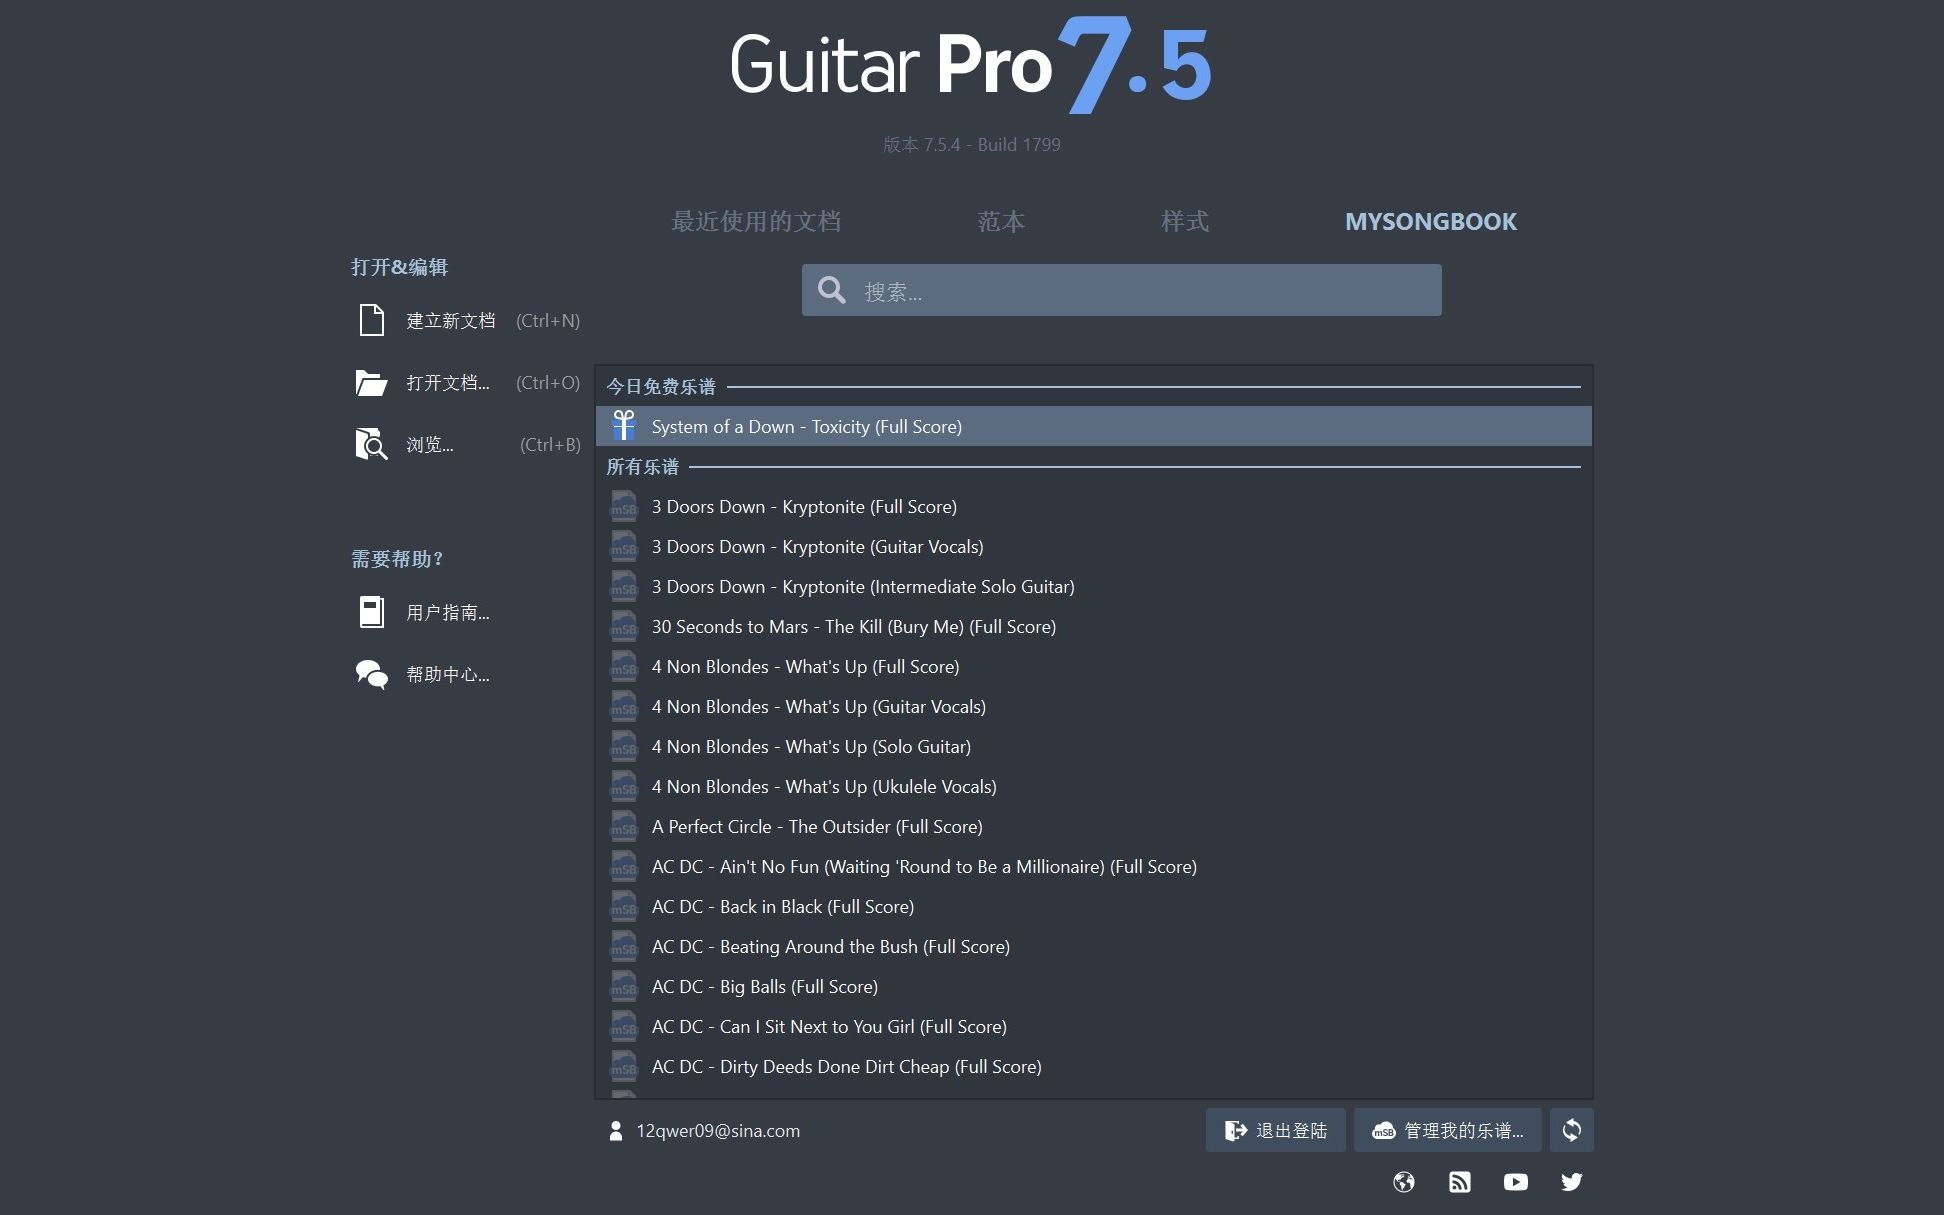
Task: Click mSB icon for Beating Around the Bush
Action: (x=624, y=947)
